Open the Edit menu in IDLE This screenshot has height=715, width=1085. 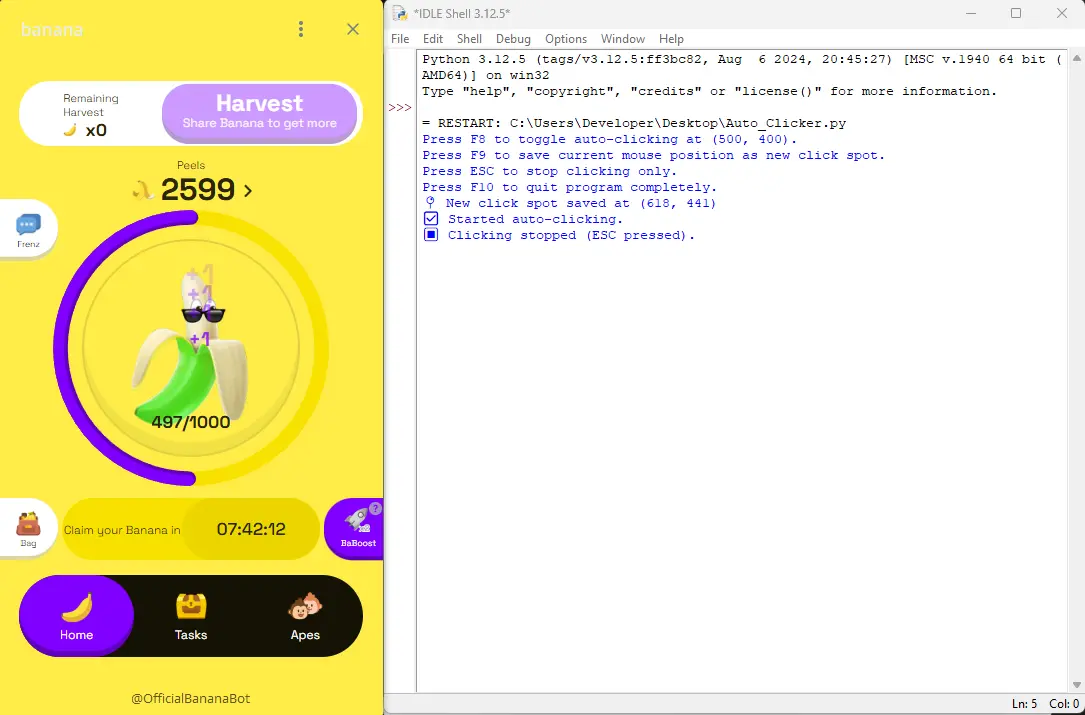433,39
